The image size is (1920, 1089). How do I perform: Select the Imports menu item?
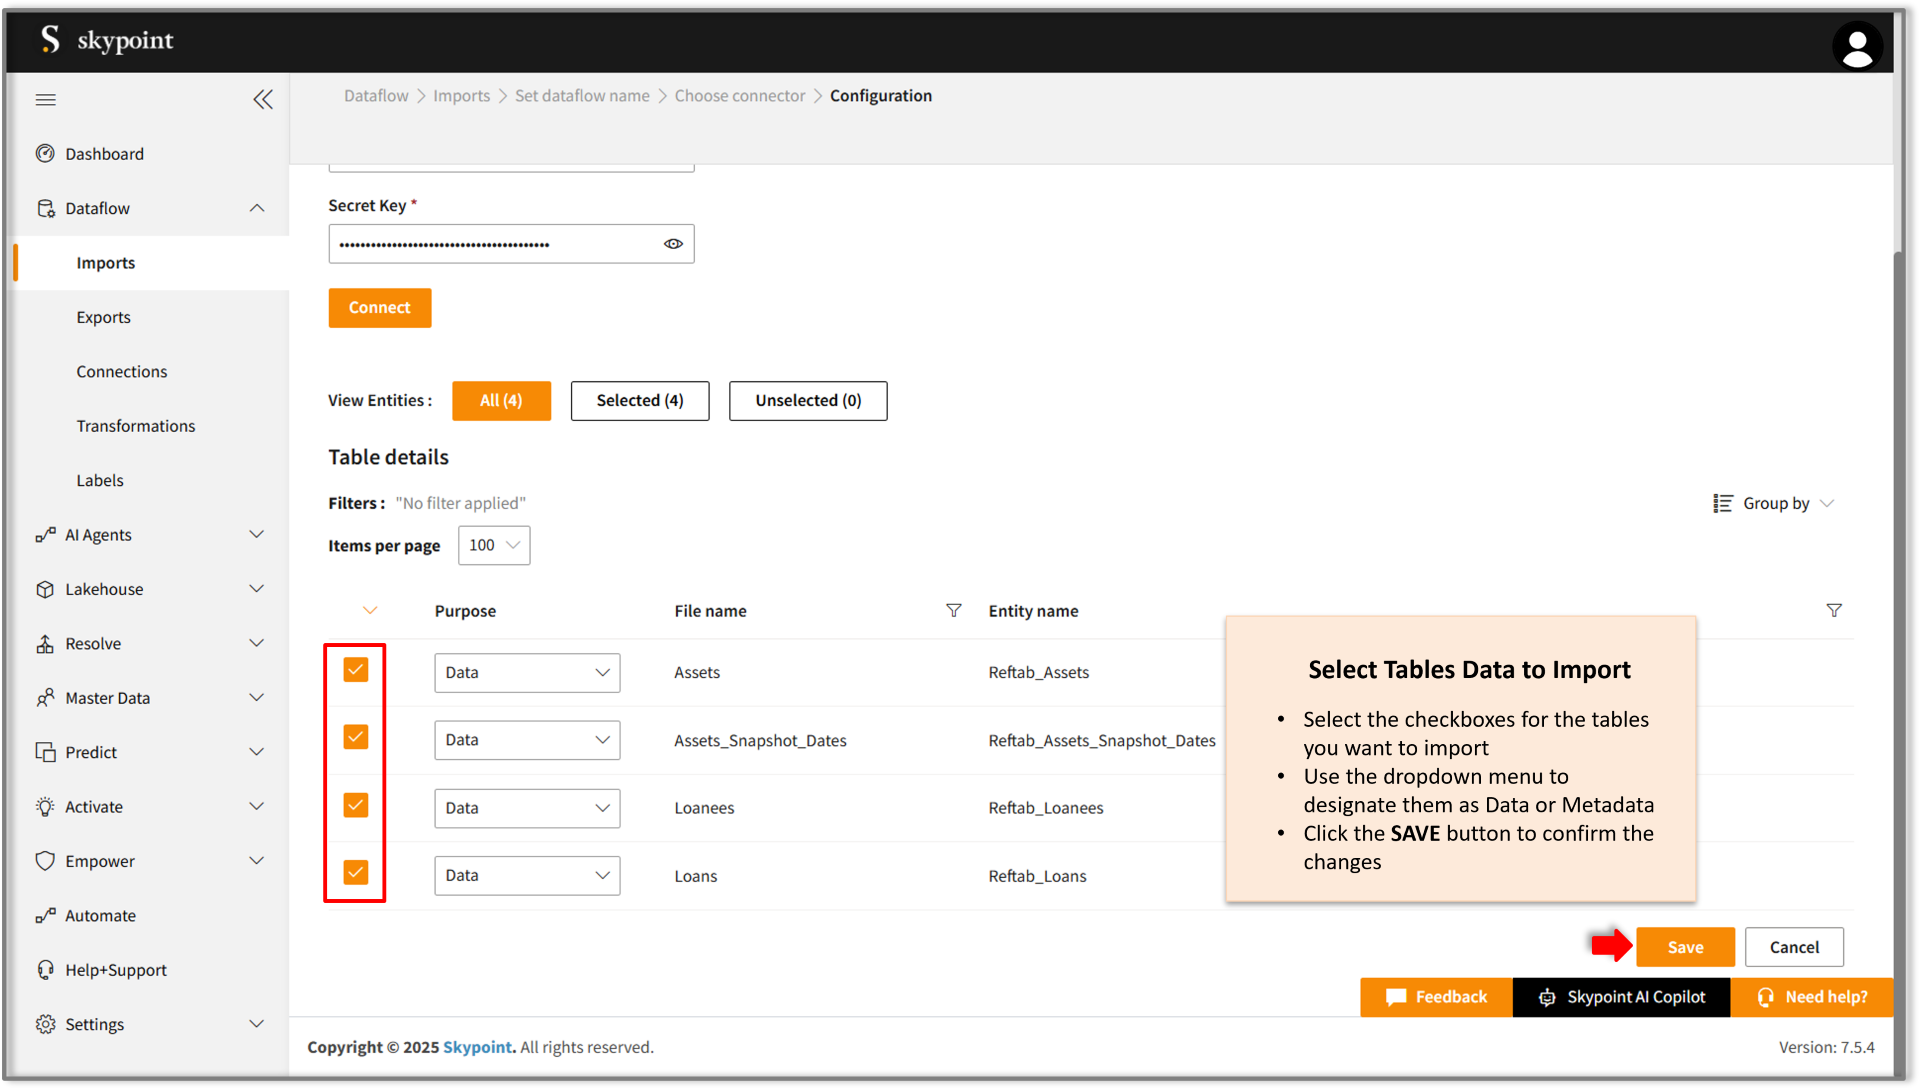tap(105, 262)
